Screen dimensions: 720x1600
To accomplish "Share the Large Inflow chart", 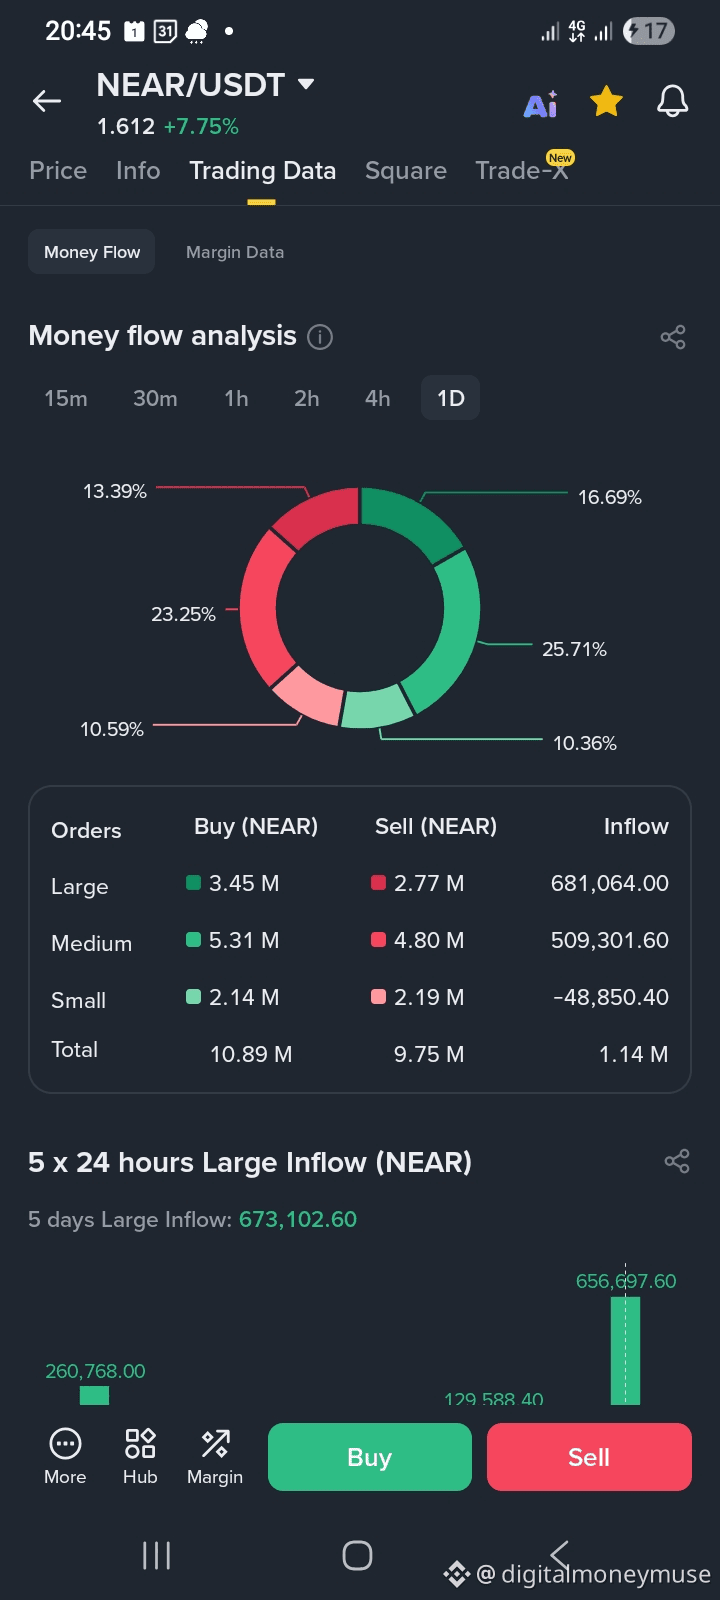I will point(677,1161).
